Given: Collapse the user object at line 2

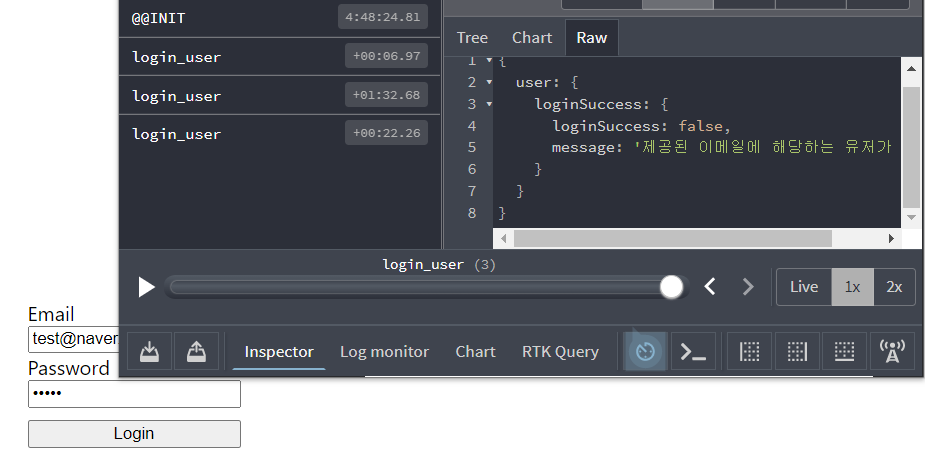Looking at the screenshot, I should 489,83.
